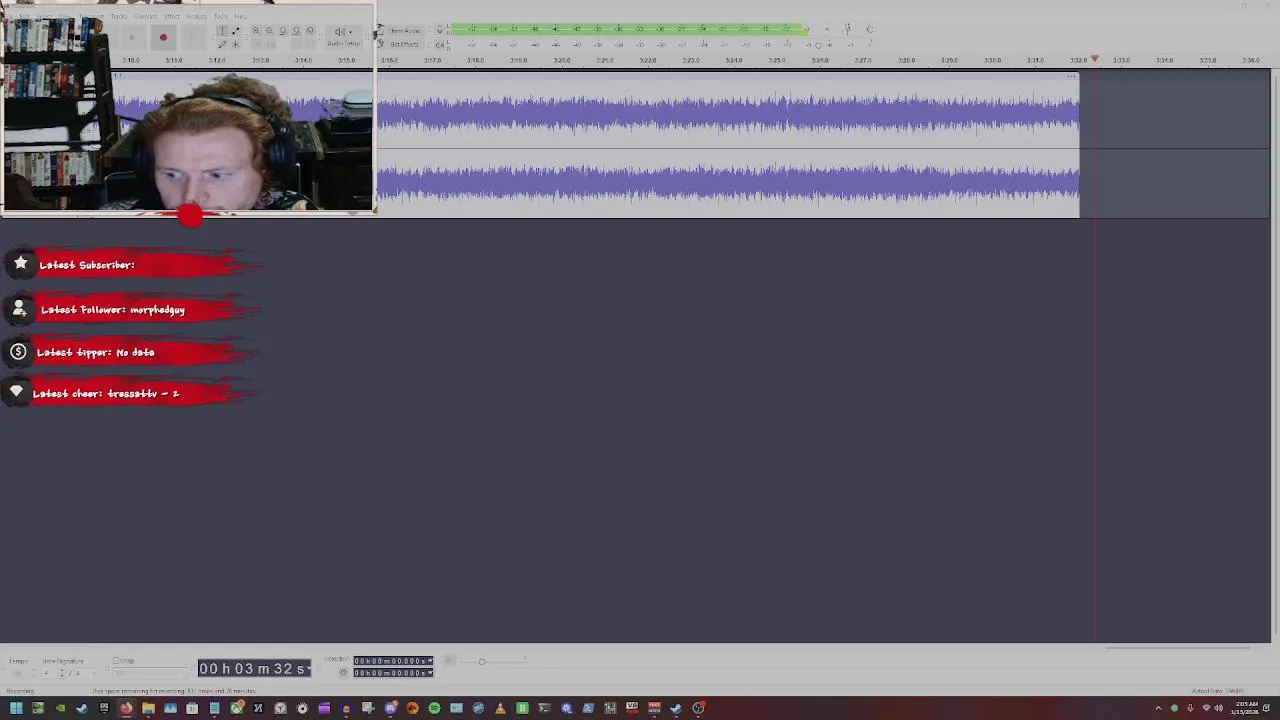Viewport: 1280px width, 720px height.
Task: Click the Zoom Out icon
Action: click(269, 30)
